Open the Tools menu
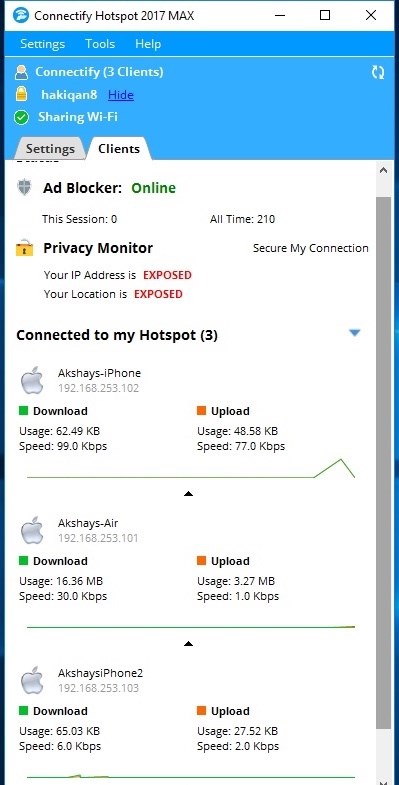The width and height of the screenshot is (399, 785). click(100, 44)
